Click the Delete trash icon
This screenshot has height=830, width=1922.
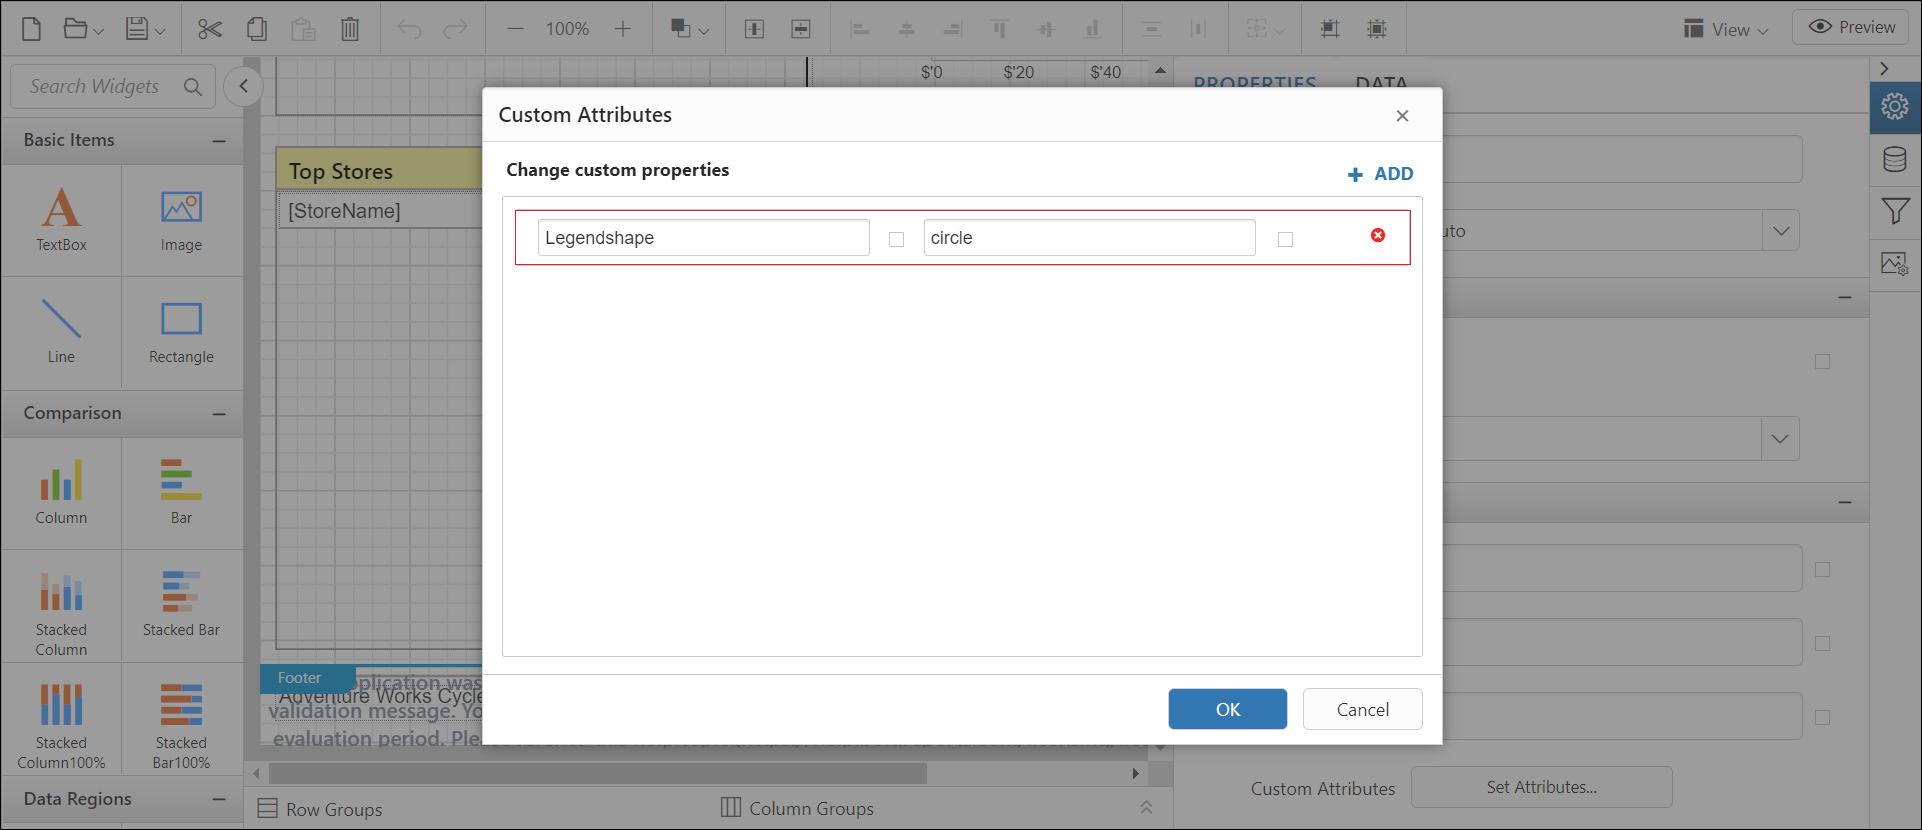click(x=350, y=28)
